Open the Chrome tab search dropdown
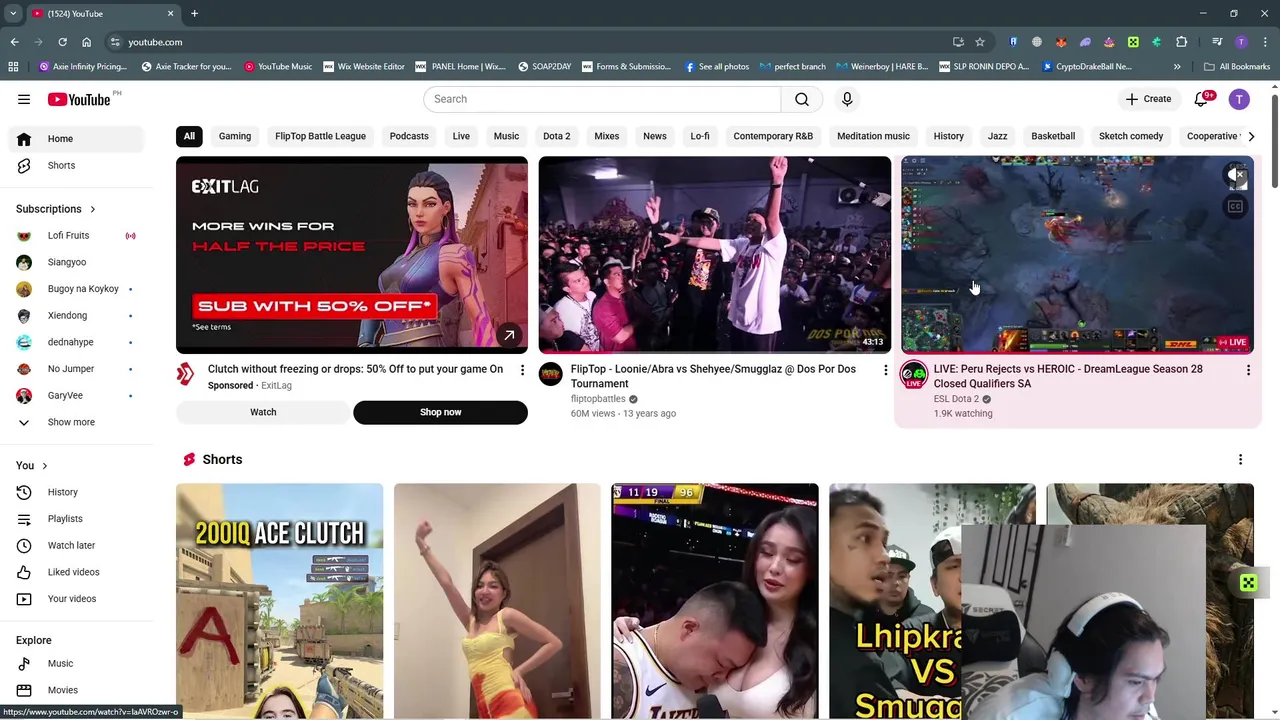The height and width of the screenshot is (720, 1280). (13, 14)
